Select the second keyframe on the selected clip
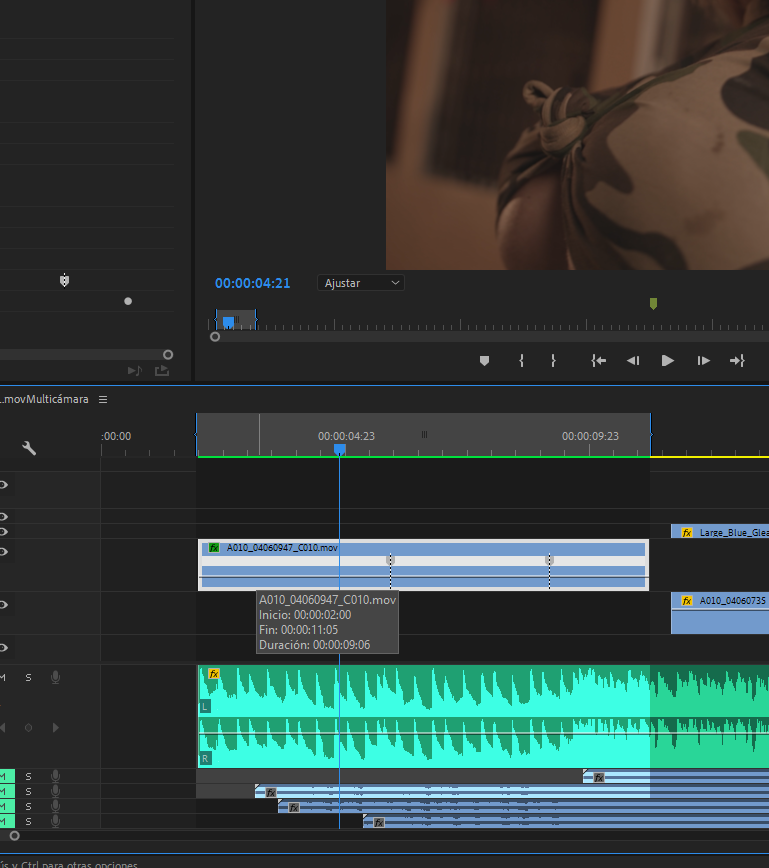The width and height of the screenshot is (769, 868). 549,560
